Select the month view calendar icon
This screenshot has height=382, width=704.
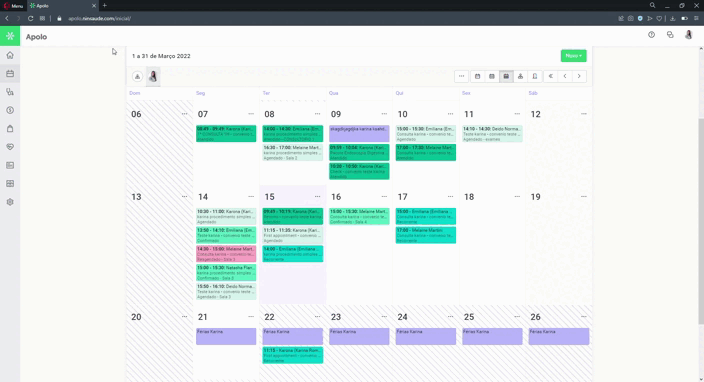[506, 76]
